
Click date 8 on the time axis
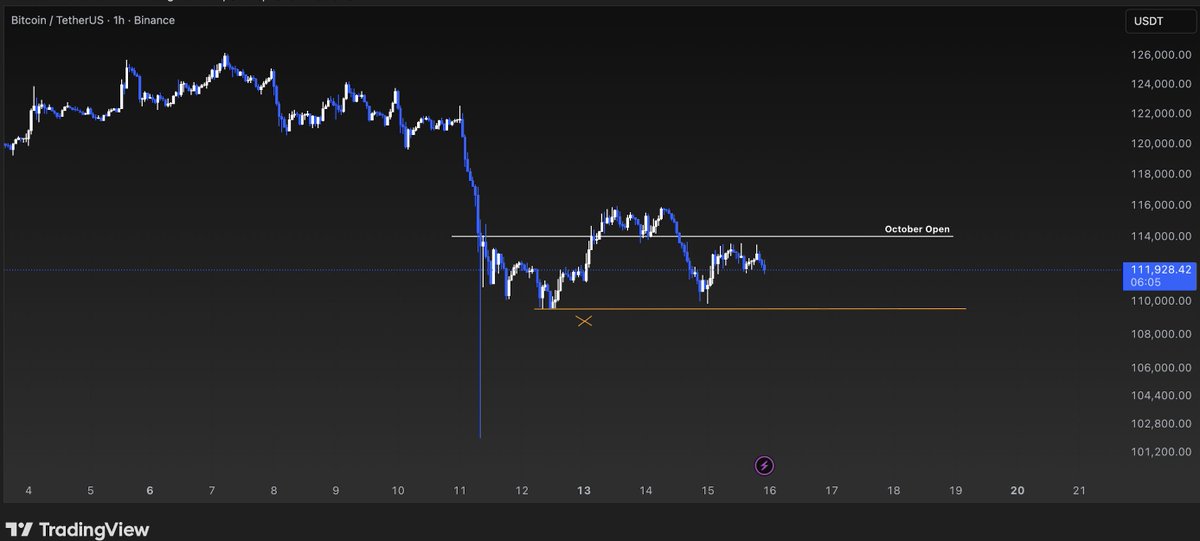[x=274, y=491]
